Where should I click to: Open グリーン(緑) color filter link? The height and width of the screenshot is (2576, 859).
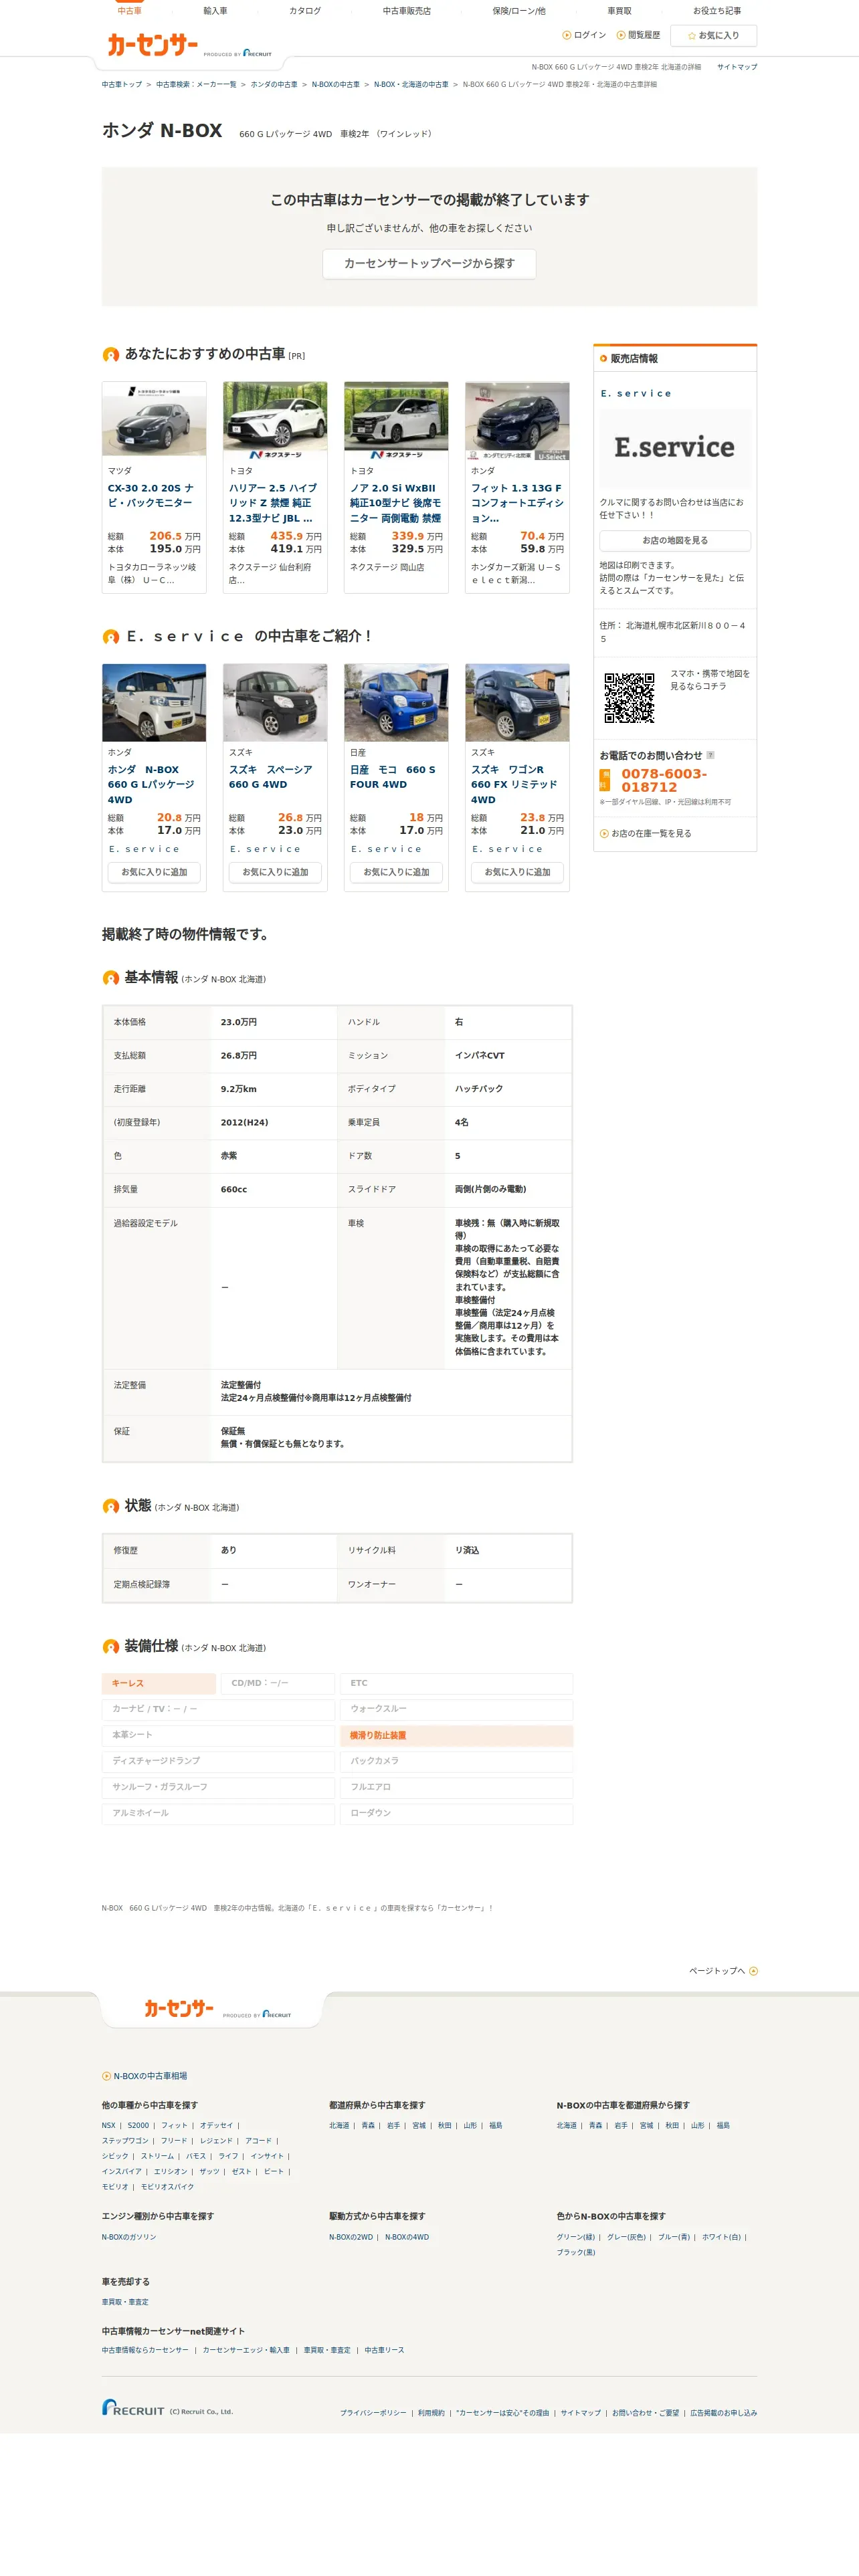point(576,2237)
